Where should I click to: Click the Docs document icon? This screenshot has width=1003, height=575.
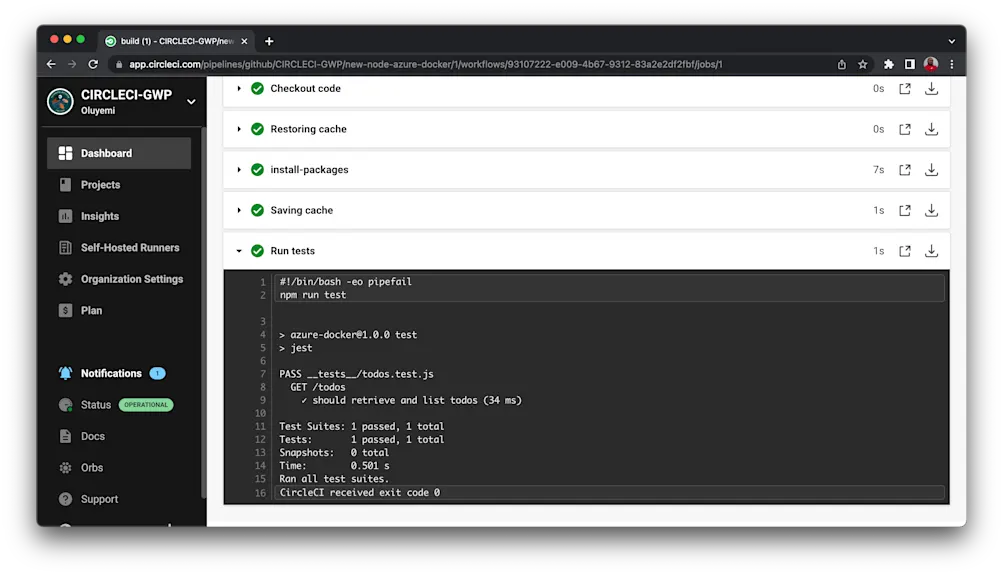[65, 436]
